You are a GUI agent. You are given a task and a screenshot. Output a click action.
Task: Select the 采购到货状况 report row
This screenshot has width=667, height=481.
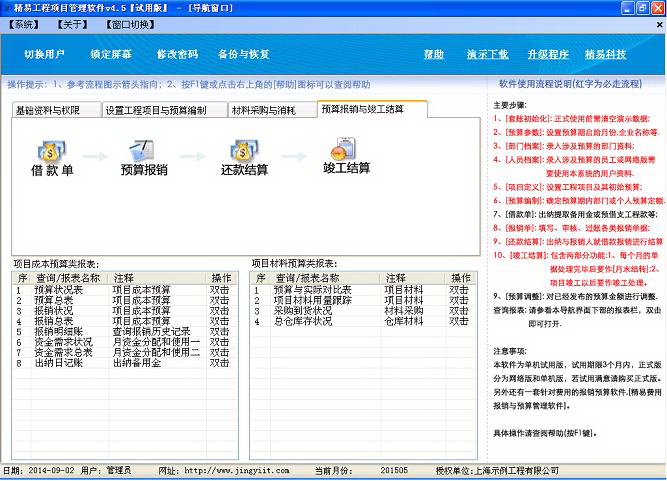click(363, 311)
